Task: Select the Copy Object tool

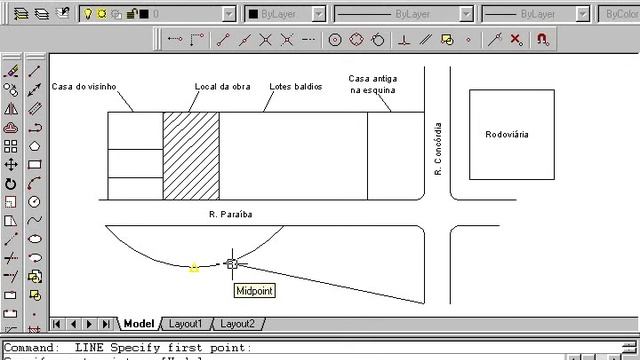Action: click(11, 90)
